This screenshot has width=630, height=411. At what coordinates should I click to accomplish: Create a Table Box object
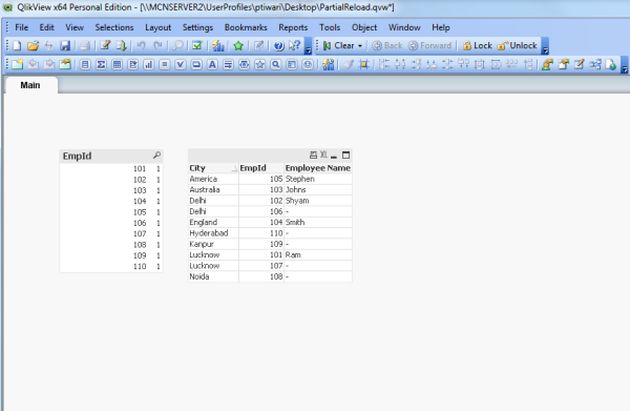click(x=117, y=64)
